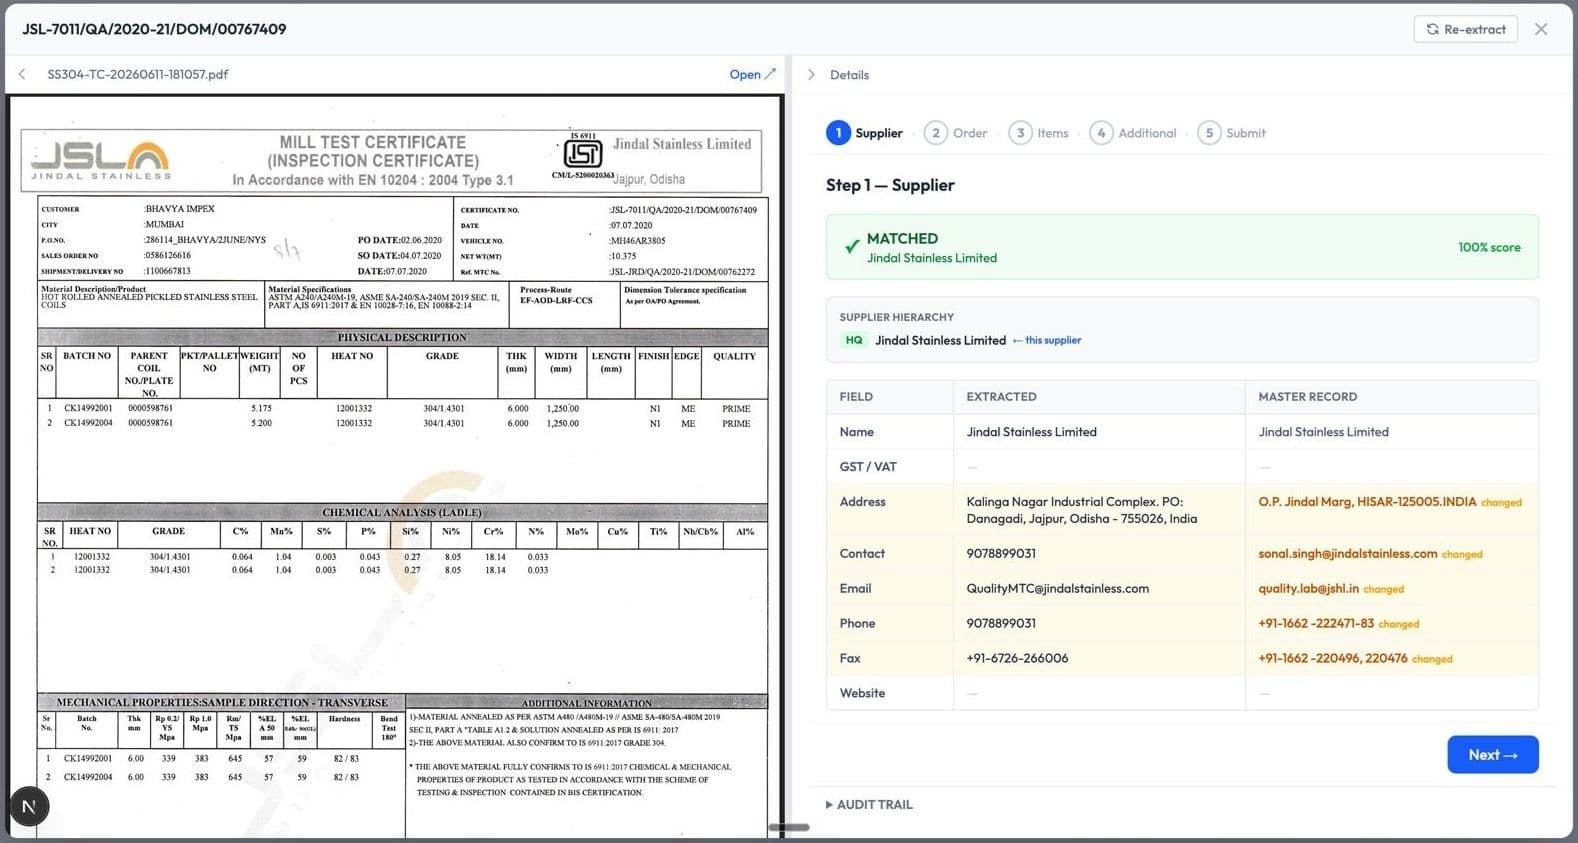Click the SS304-TC-20260611-181057.pdf filename
The height and width of the screenshot is (843, 1578).
138,74
